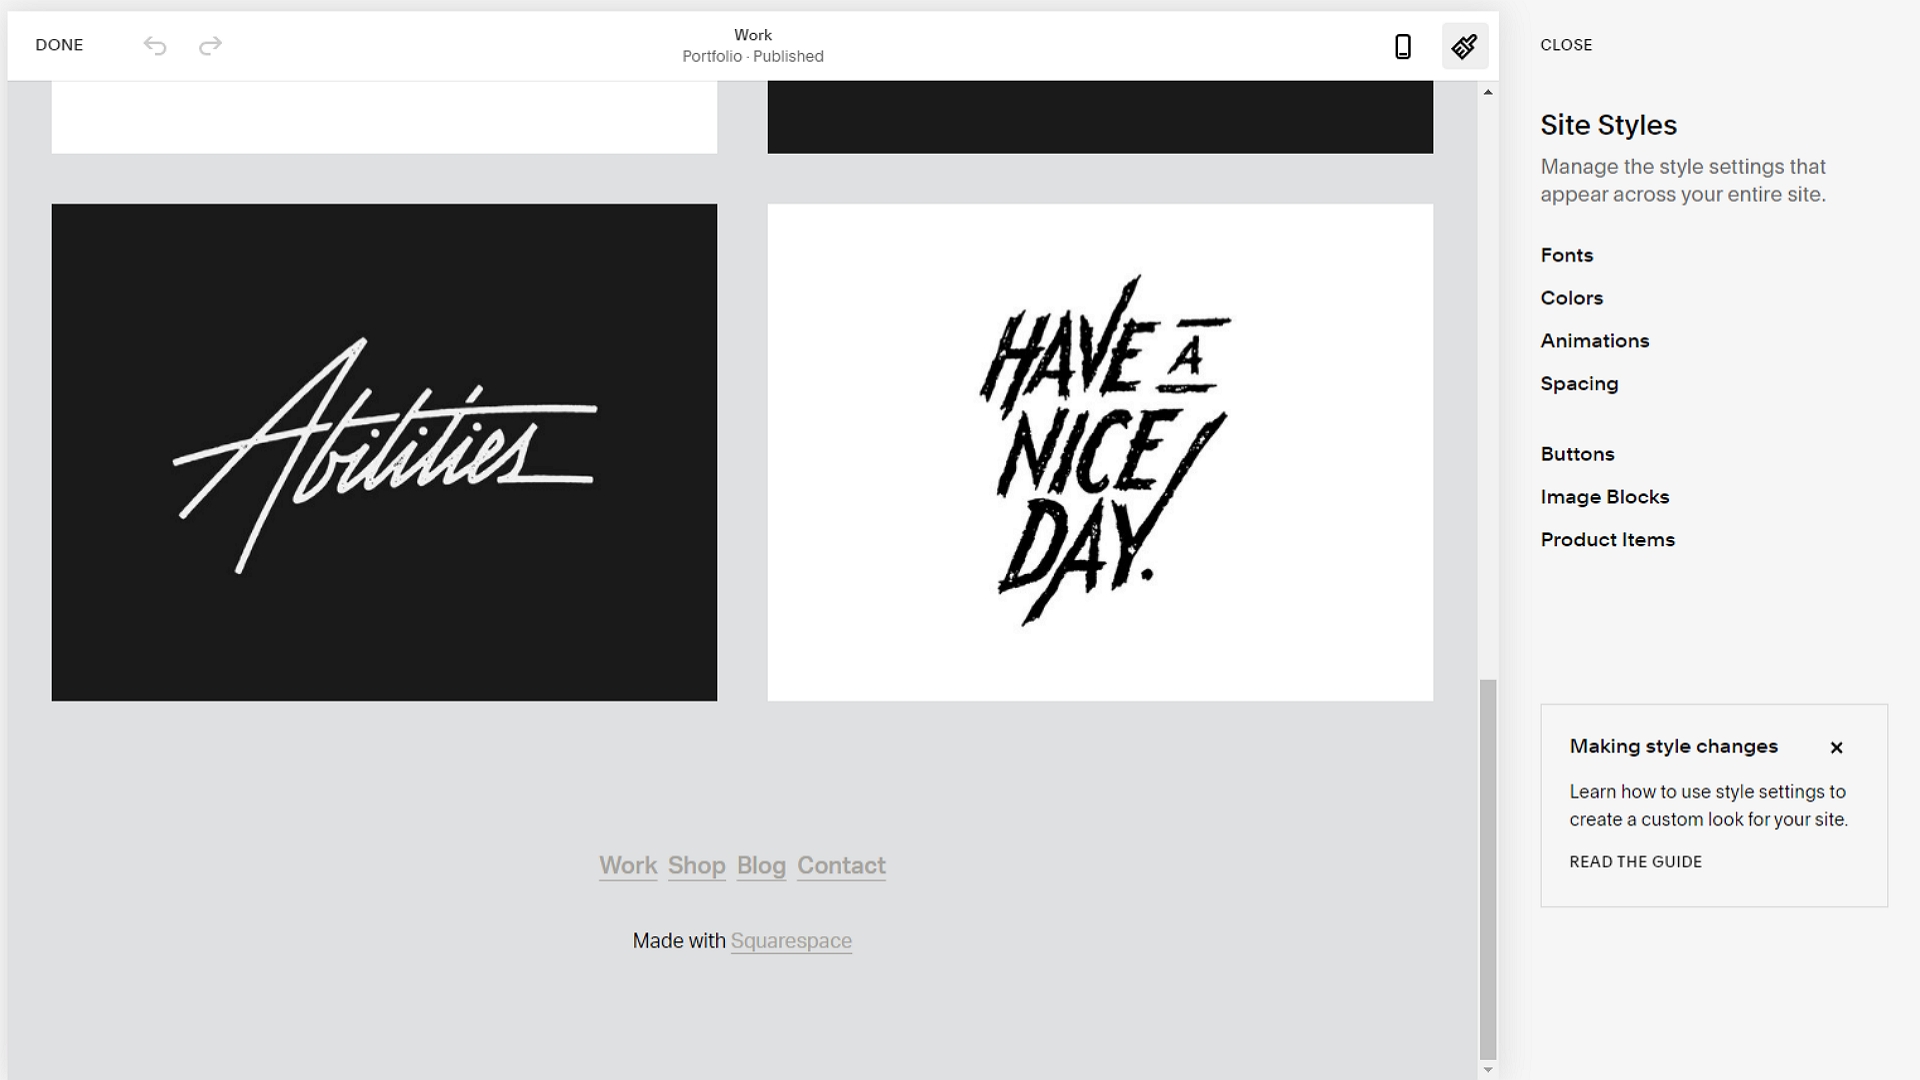Screen dimensions: 1920x1080
Task: Click the Abilities portfolio thumbnail
Action: [x=384, y=451]
